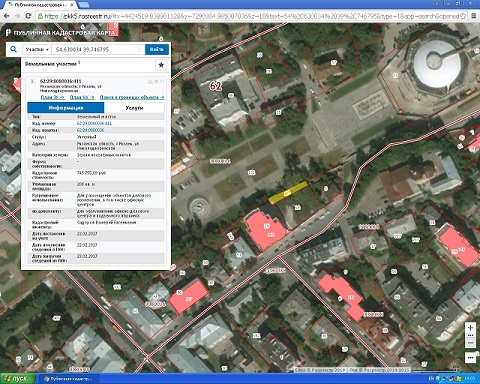Screen dimensions: 480x384
Task: Open the Windows Пуск start button
Action: click(18, 379)
